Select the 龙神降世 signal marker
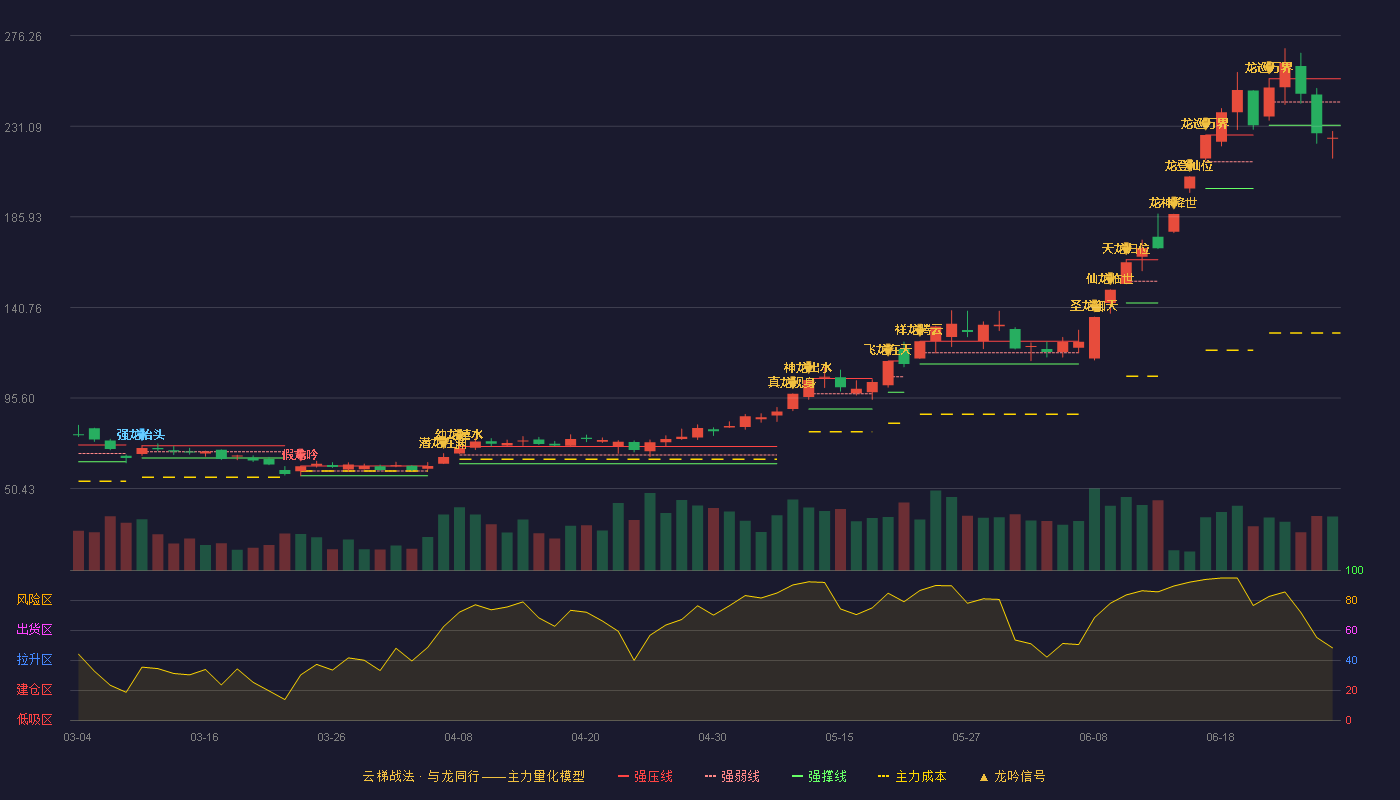 [1173, 202]
